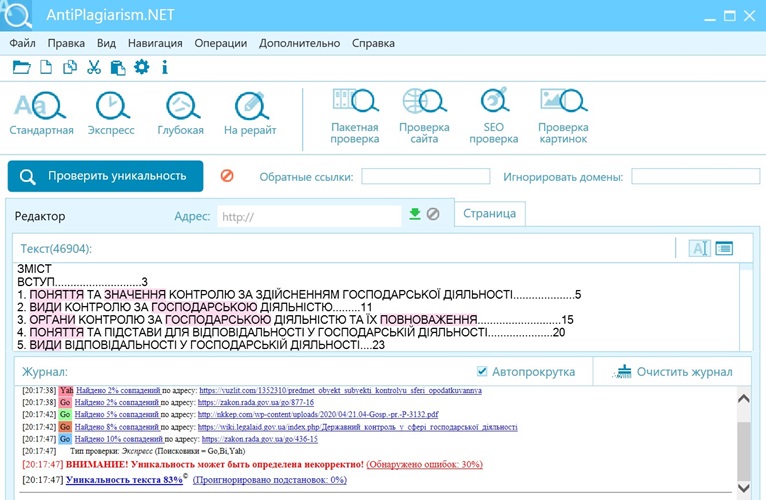766x500 pixels.
Task: Open the vuzlit.com match link
Action: coord(340,391)
